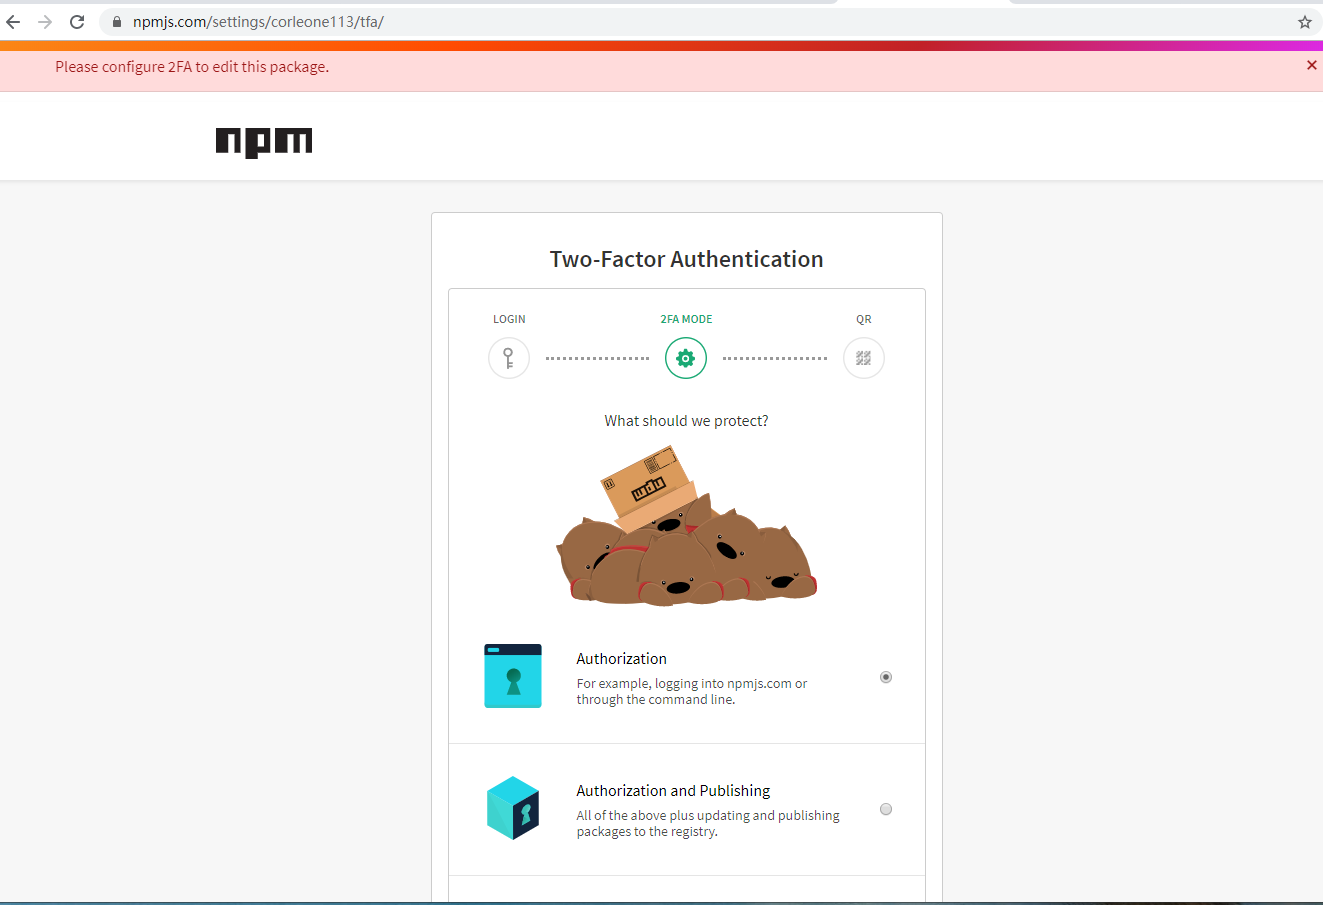Click the LOGIN step key icon
Image resolution: width=1323 pixels, height=905 pixels.
pos(509,358)
